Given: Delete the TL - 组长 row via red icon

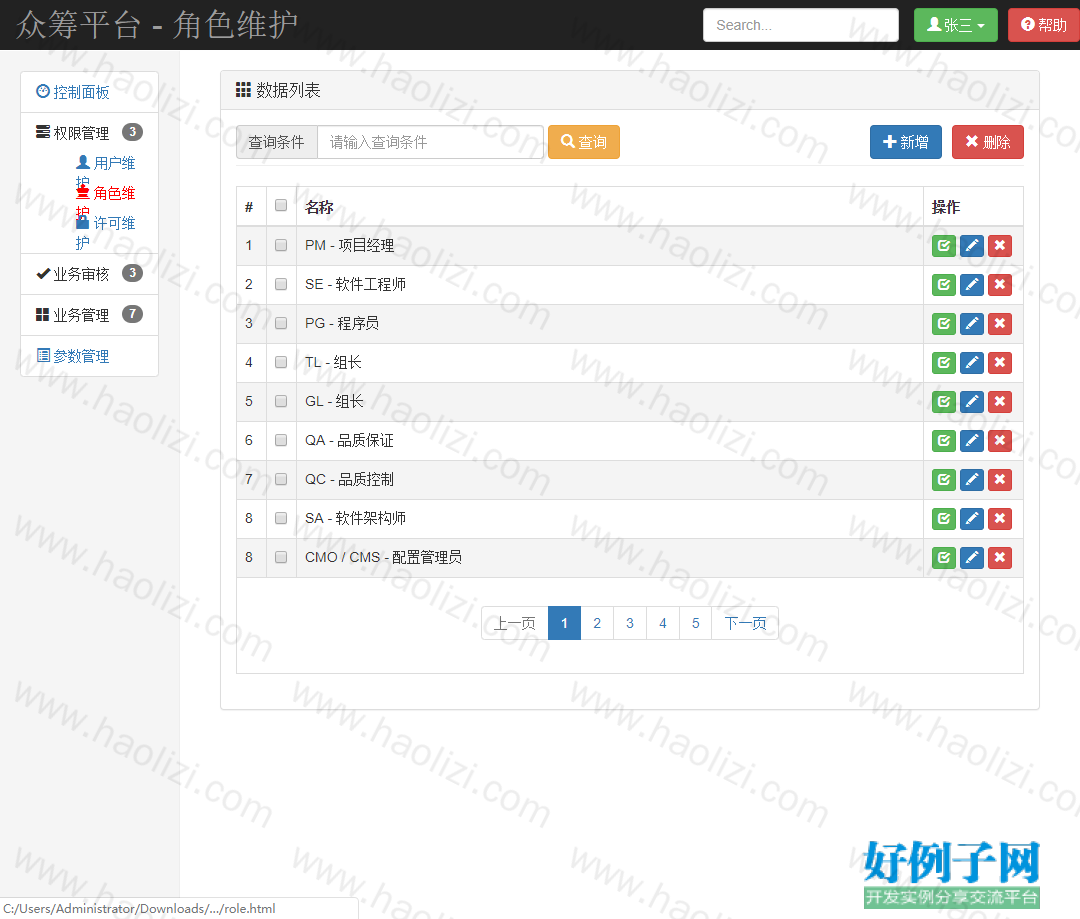Looking at the screenshot, I should [1000, 362].
